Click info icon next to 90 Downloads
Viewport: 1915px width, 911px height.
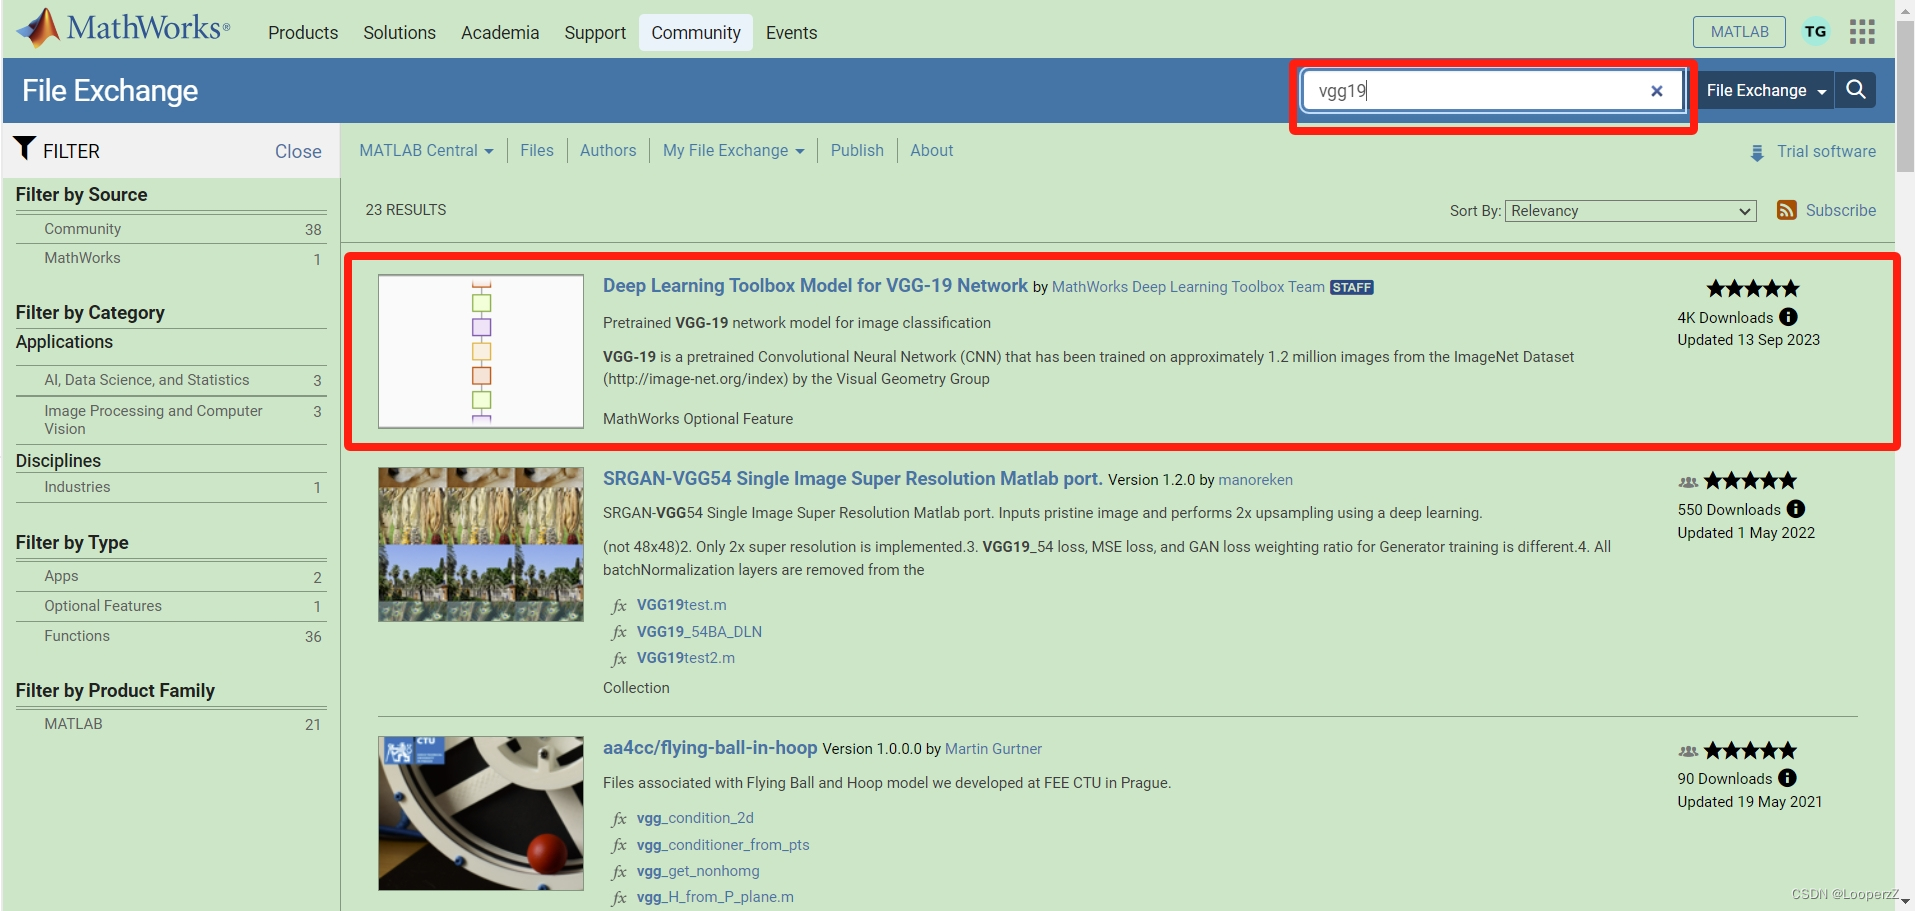tap(1787, 778)
